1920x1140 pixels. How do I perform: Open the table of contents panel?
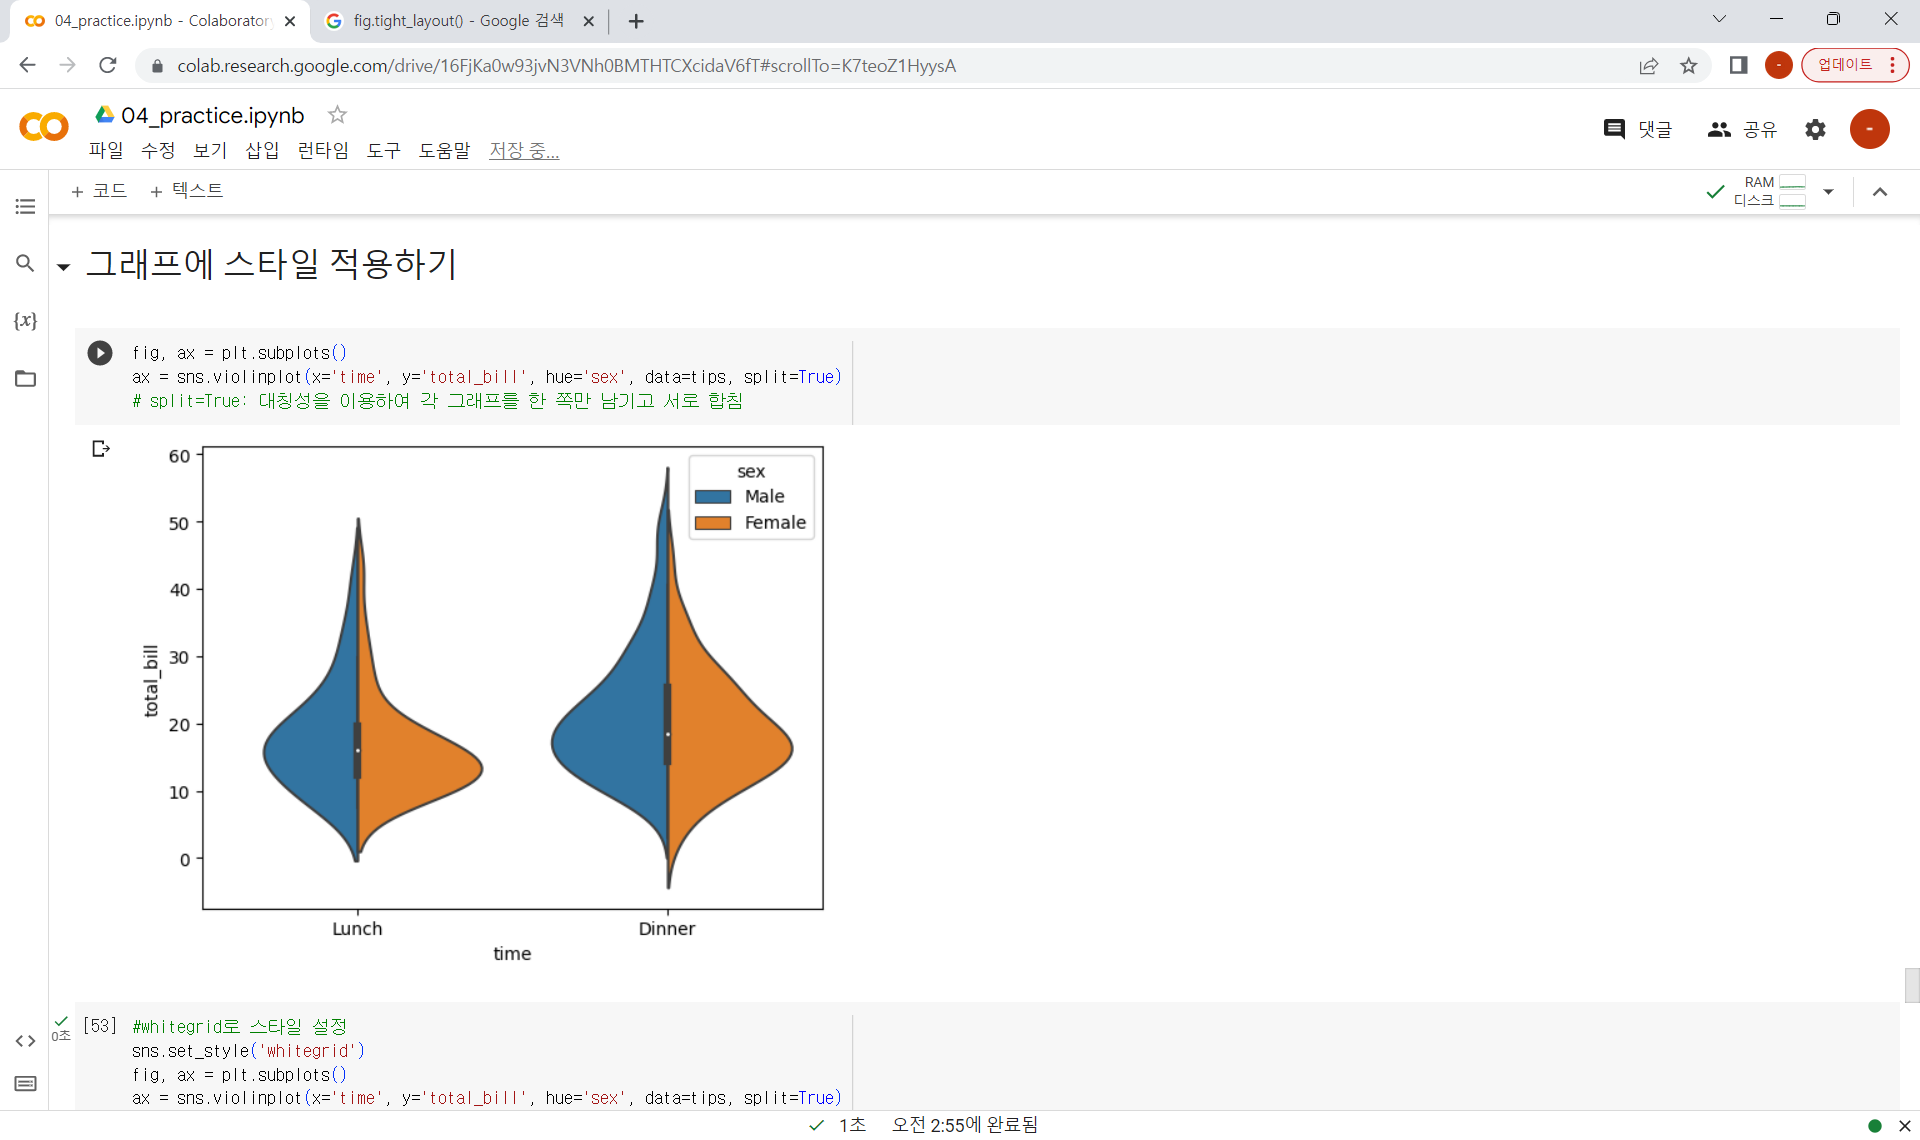(25, 206)
